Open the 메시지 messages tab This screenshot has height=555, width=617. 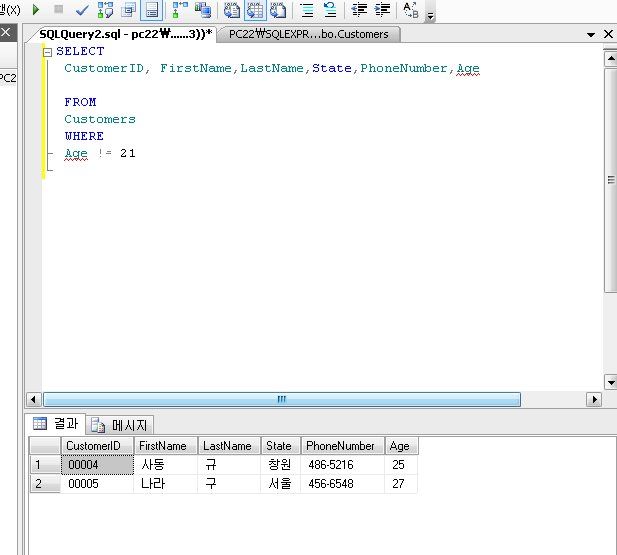pyautogui.click(x=120, y=425)
